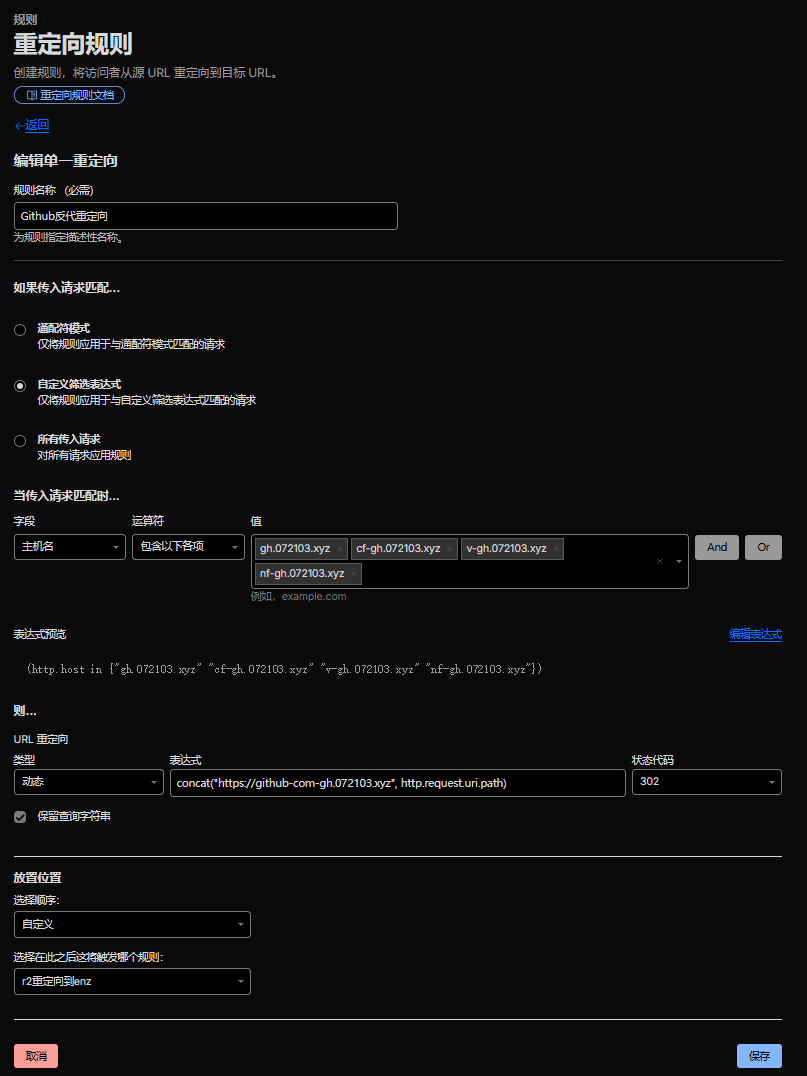Clear all hostname values with the X icon

click(659, 561)
